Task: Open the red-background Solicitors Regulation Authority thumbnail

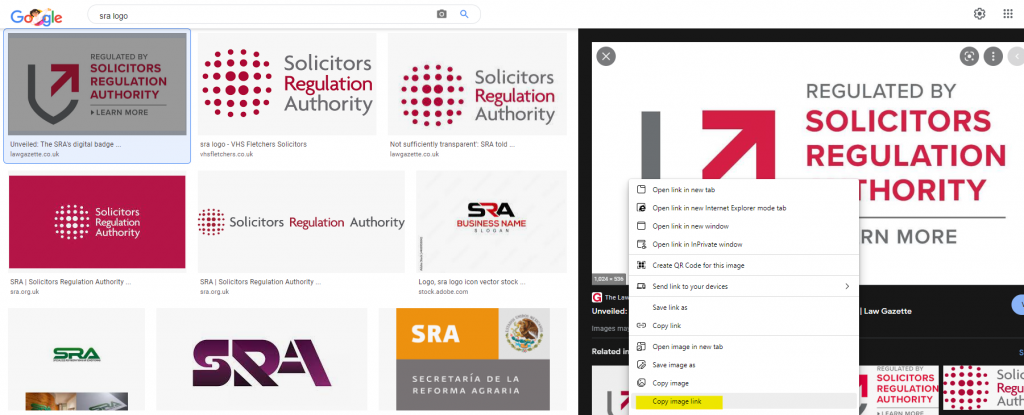Action: click(x=97, y=222)
